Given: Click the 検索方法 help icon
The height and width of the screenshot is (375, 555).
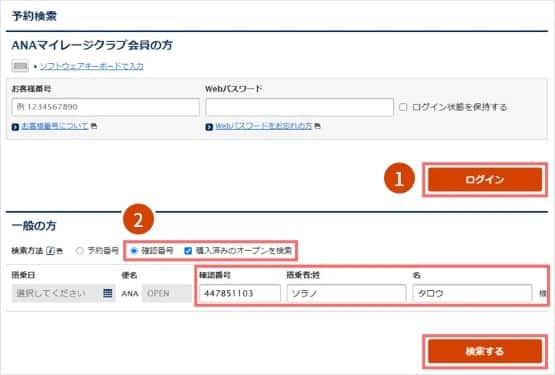Looking at the screenshot, I should [x=50, y=251].
